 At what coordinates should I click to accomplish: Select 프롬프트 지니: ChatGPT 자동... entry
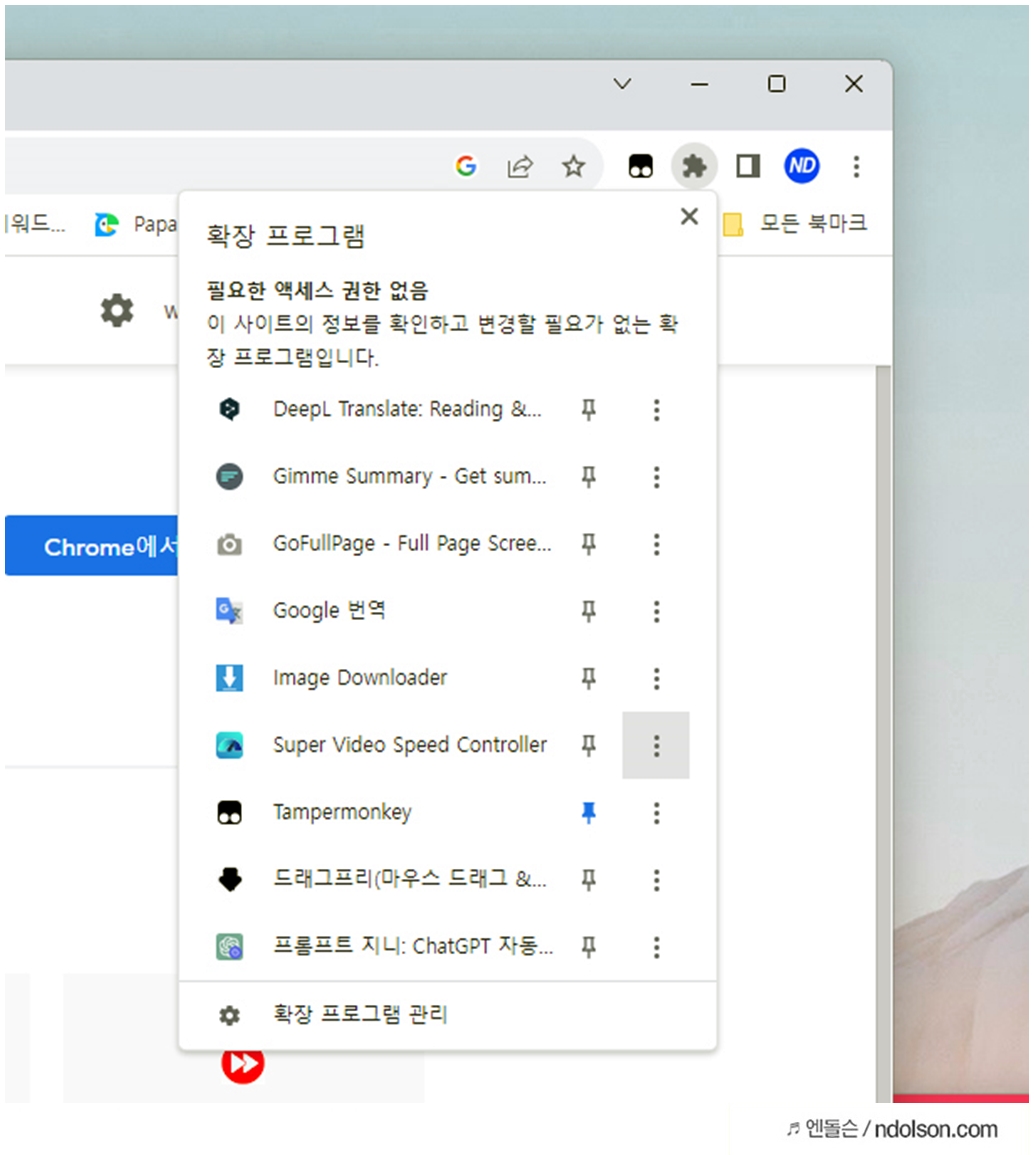412,947
